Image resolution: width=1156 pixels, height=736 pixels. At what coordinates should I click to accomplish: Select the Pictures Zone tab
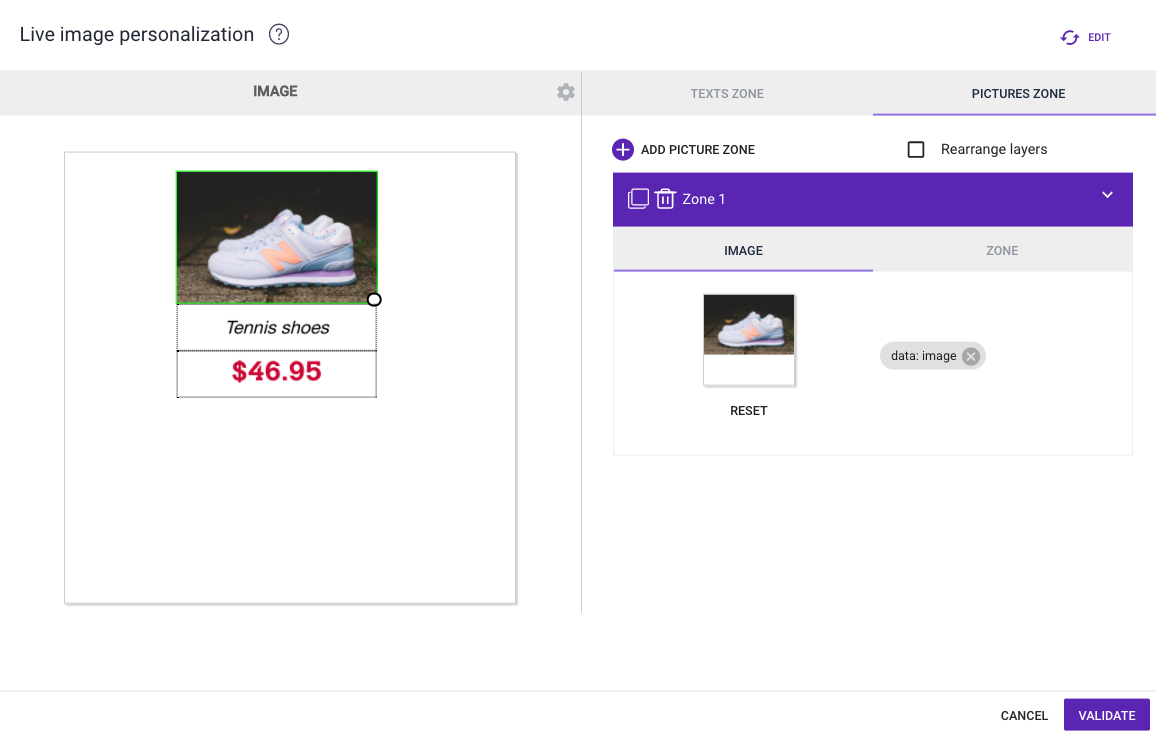point(1018,94)
